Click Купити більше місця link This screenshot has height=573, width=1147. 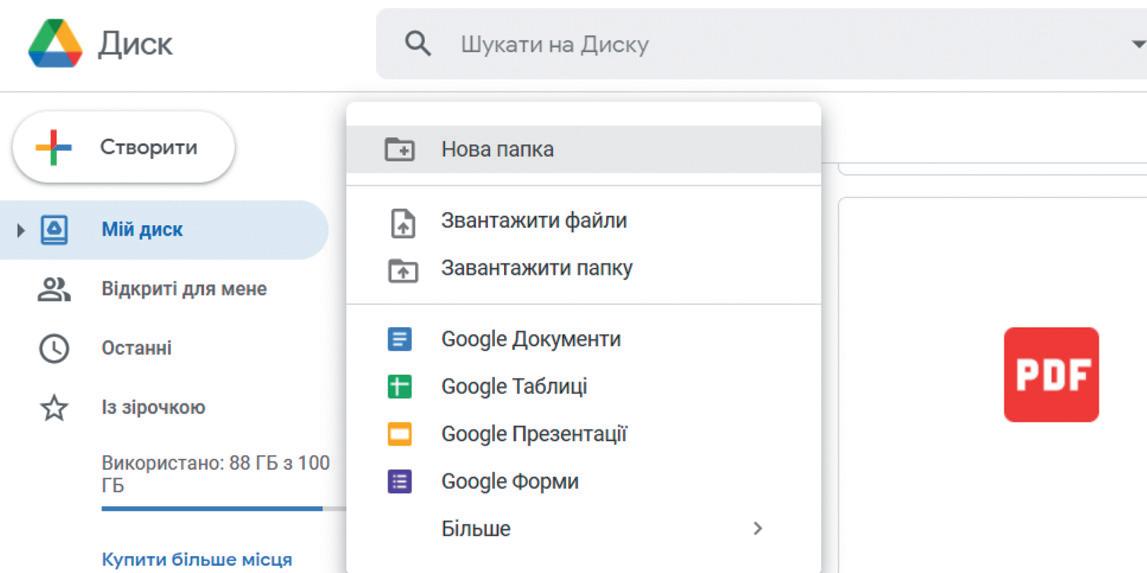coord(197,561)
